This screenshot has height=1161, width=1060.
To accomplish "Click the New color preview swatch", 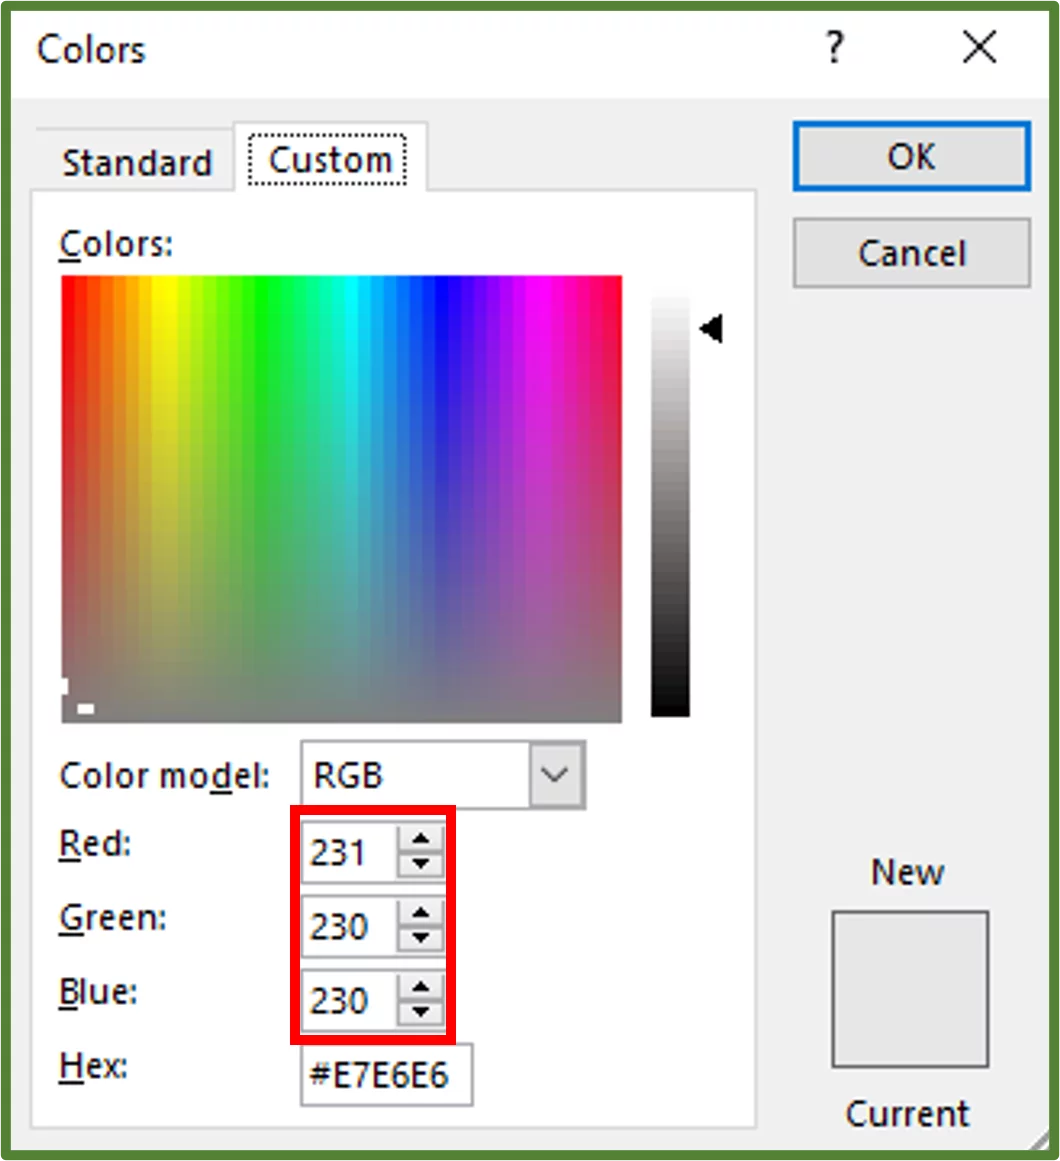I will [x=909, y=988].
